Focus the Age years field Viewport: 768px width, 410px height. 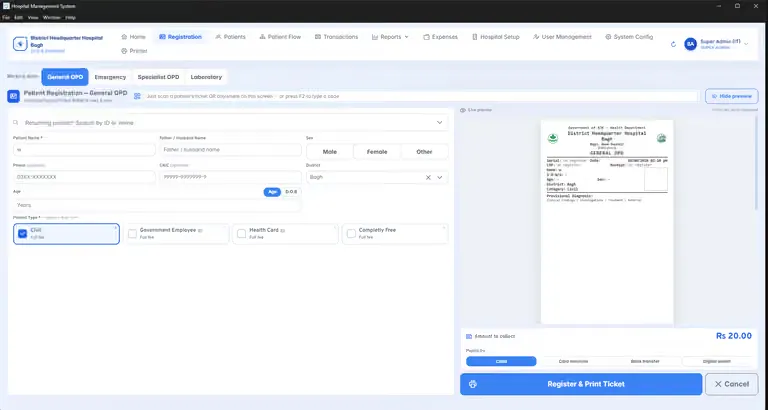157,205
